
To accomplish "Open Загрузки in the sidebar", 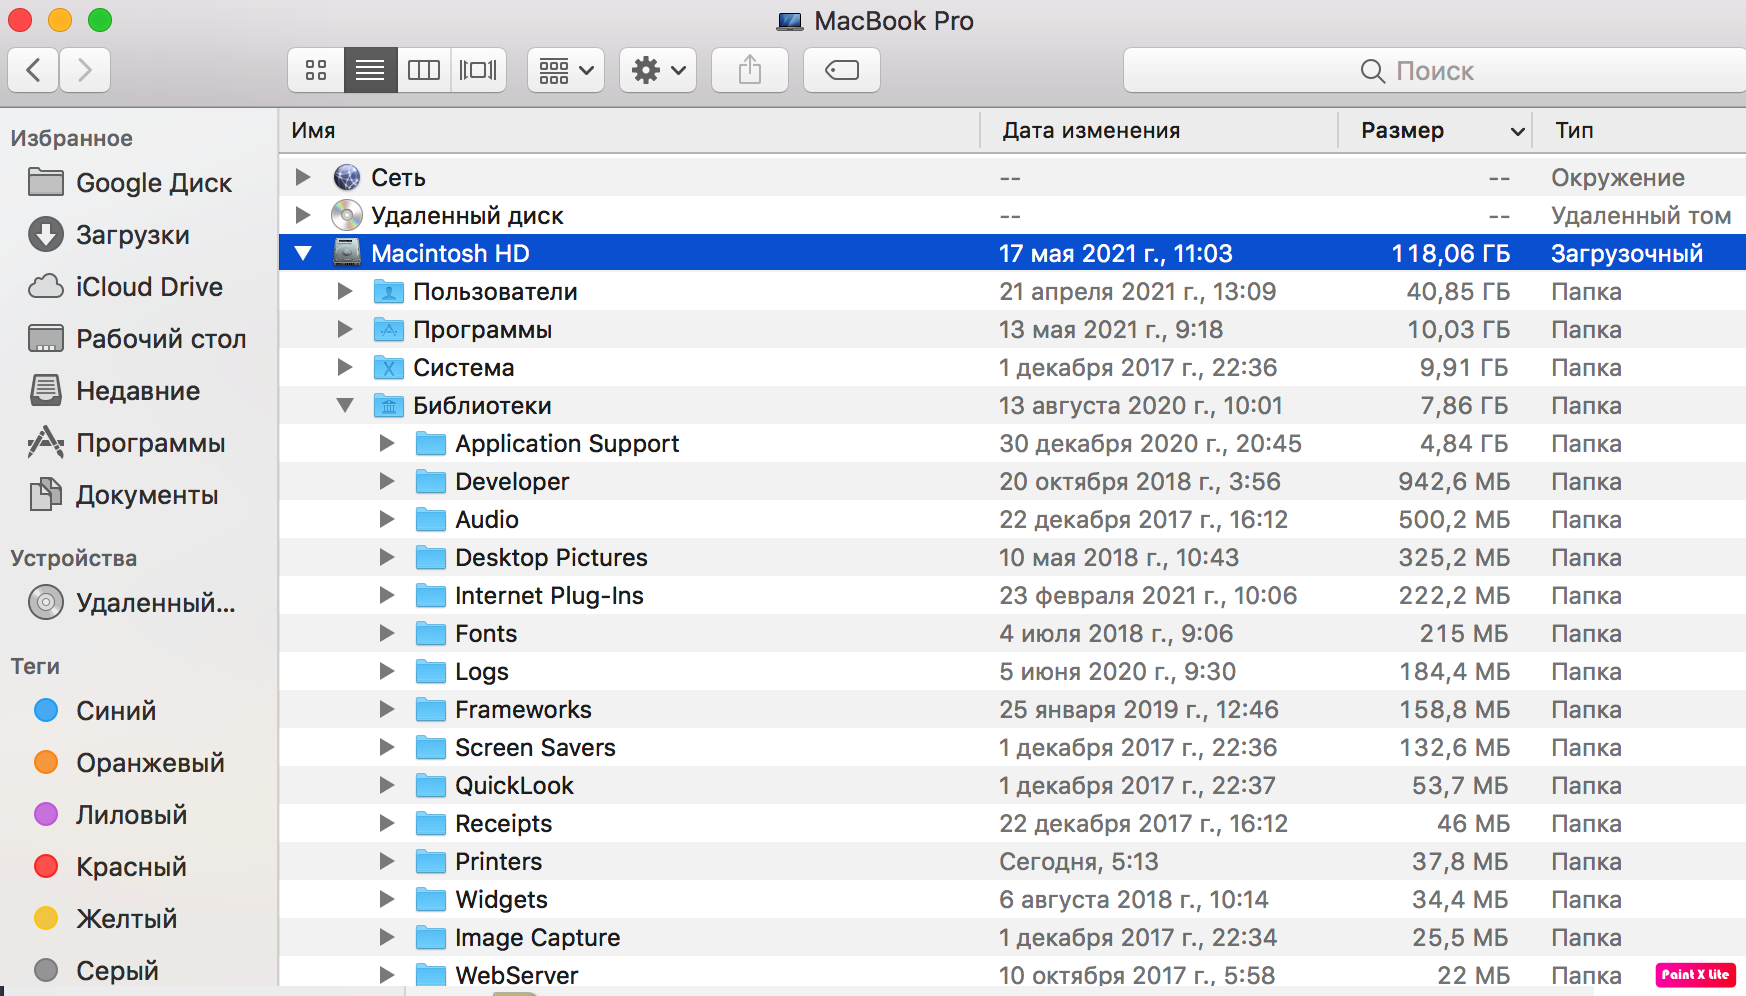I will click(110, 235).
